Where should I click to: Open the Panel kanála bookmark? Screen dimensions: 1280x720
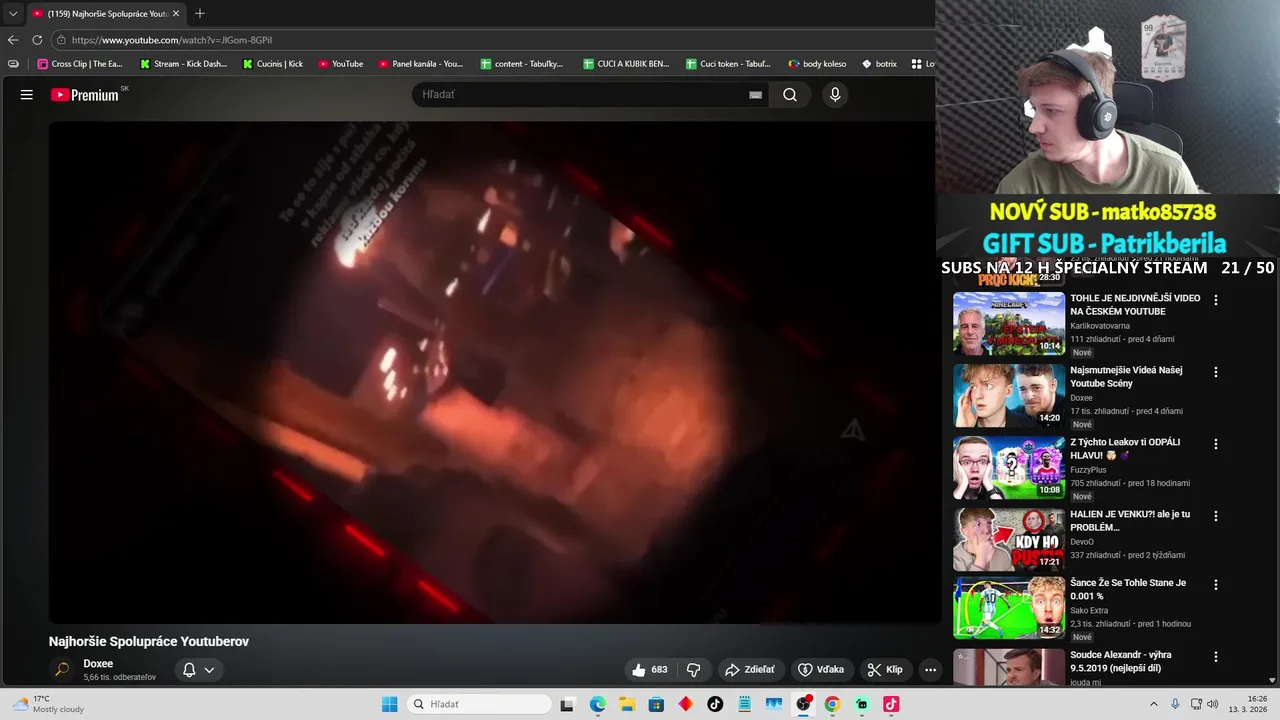point(421,64)
